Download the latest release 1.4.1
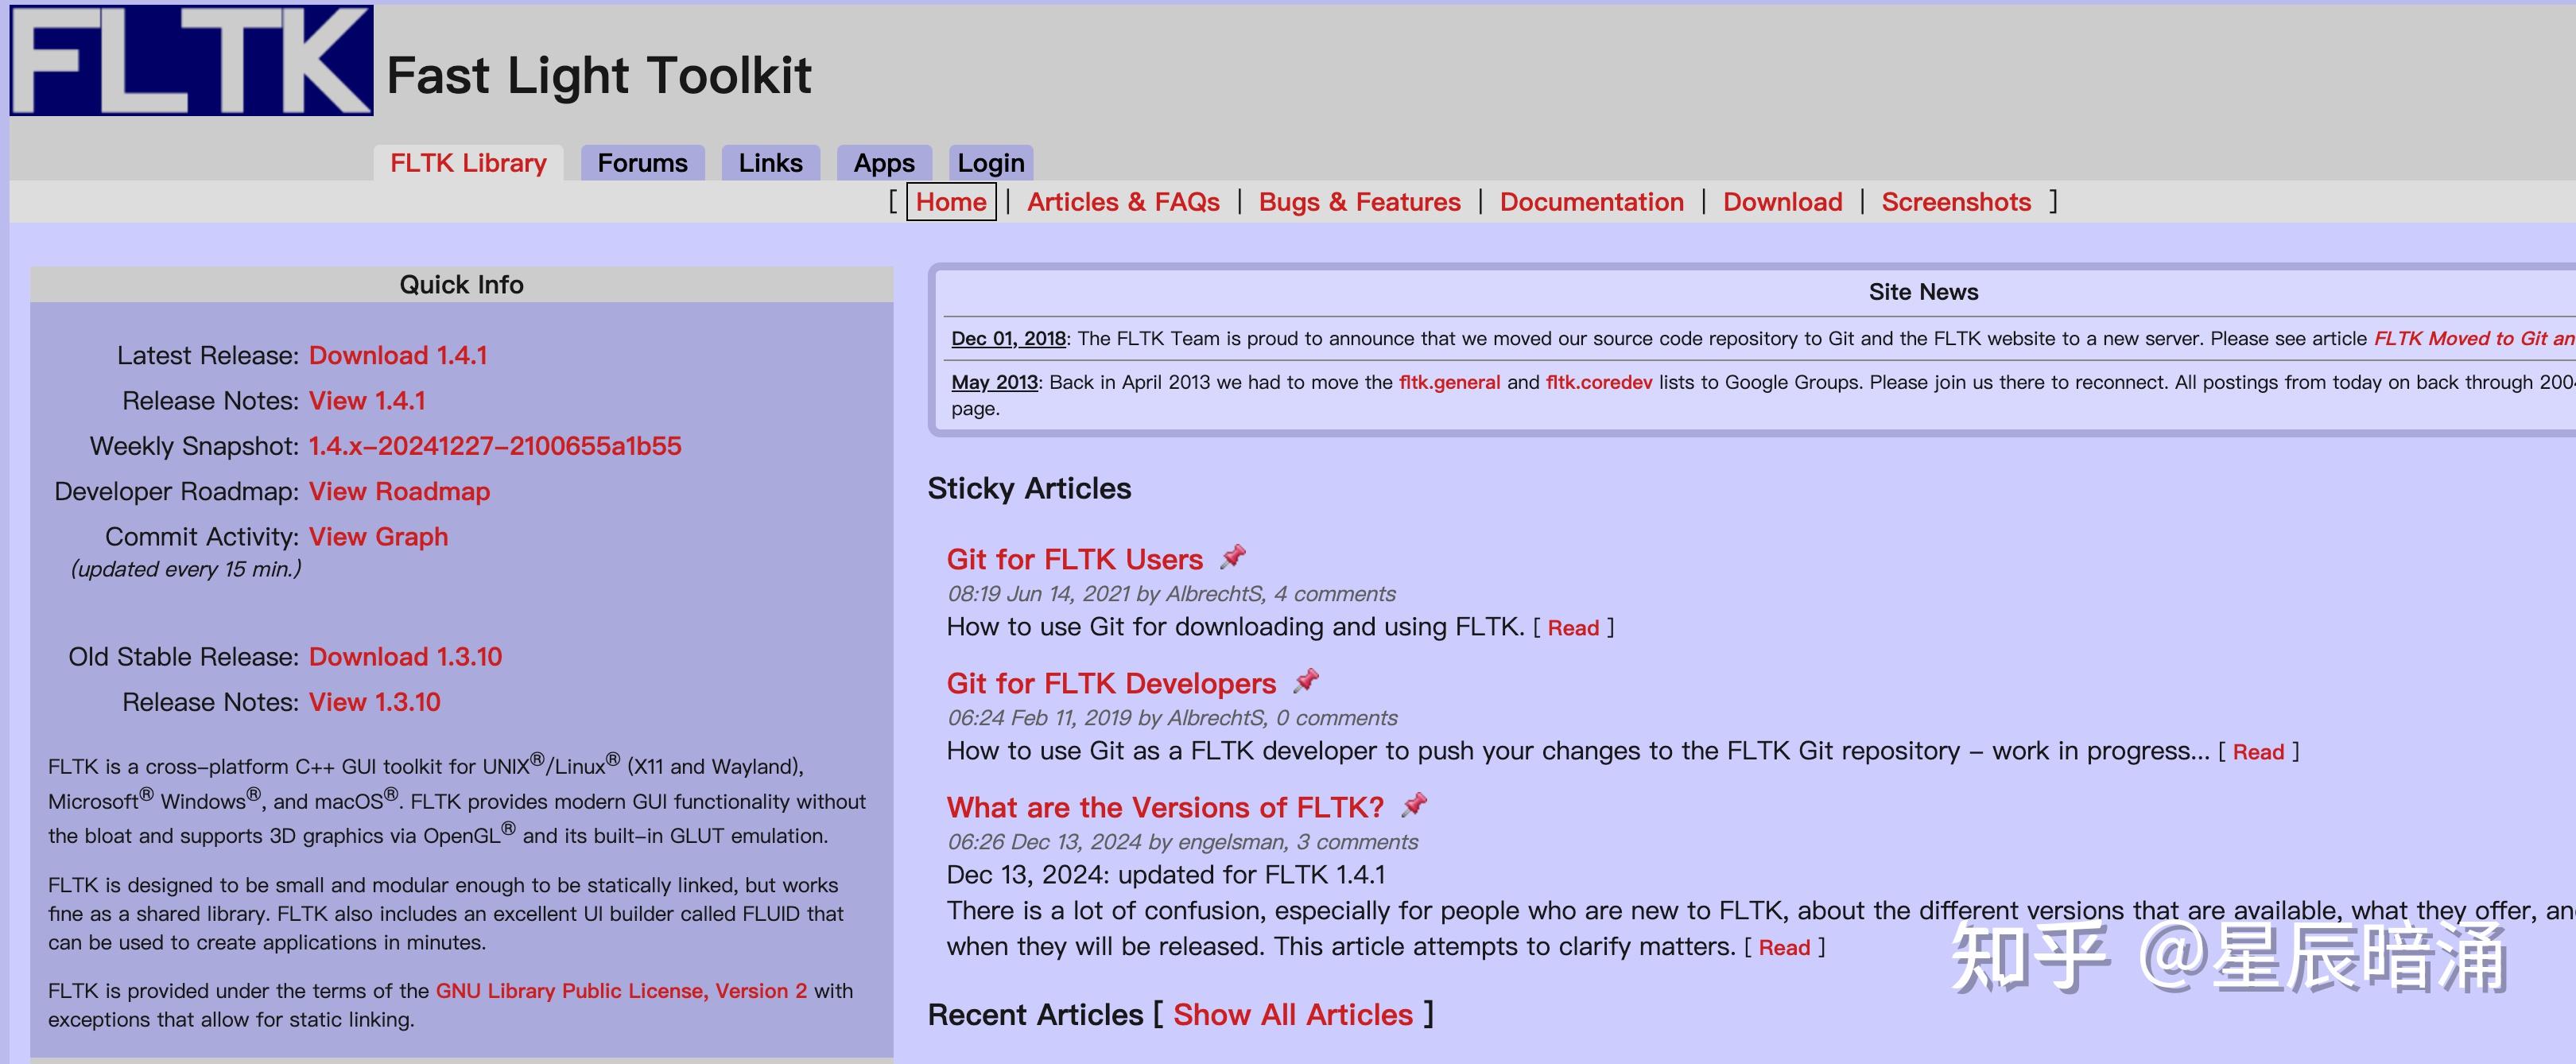 pyautogui.click(x=398, y=355)
